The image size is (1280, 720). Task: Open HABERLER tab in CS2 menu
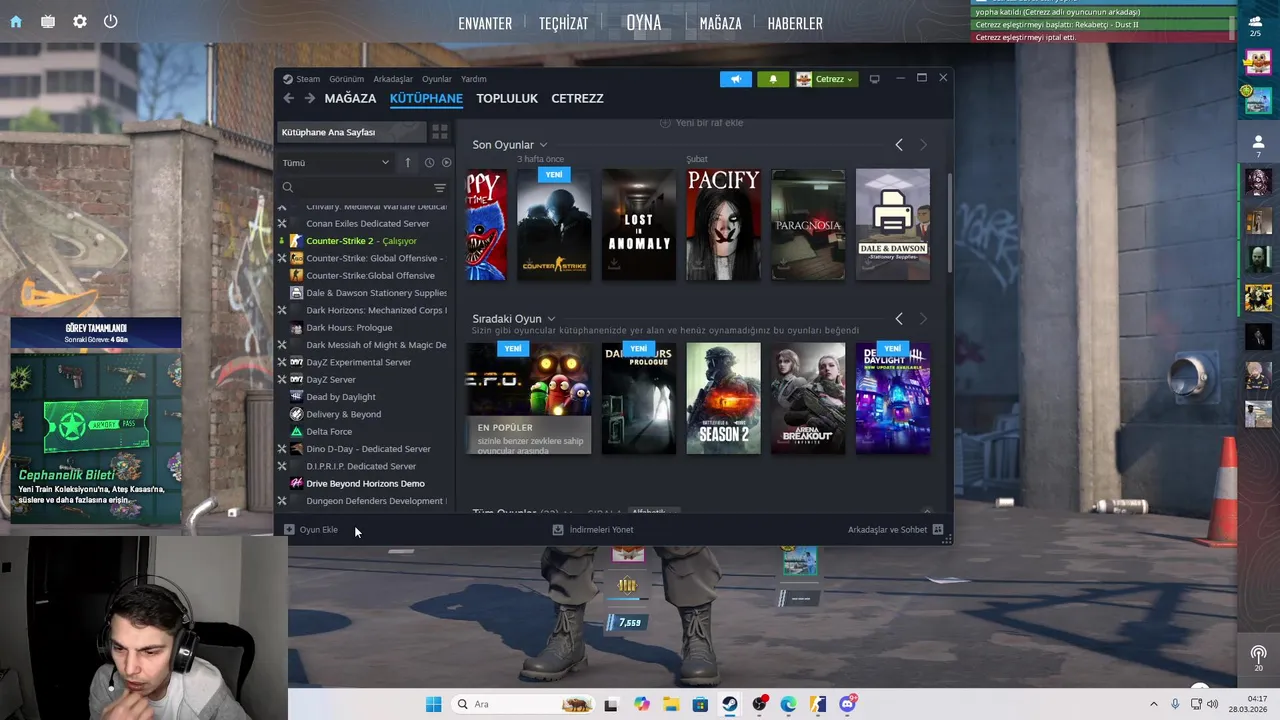795,23
